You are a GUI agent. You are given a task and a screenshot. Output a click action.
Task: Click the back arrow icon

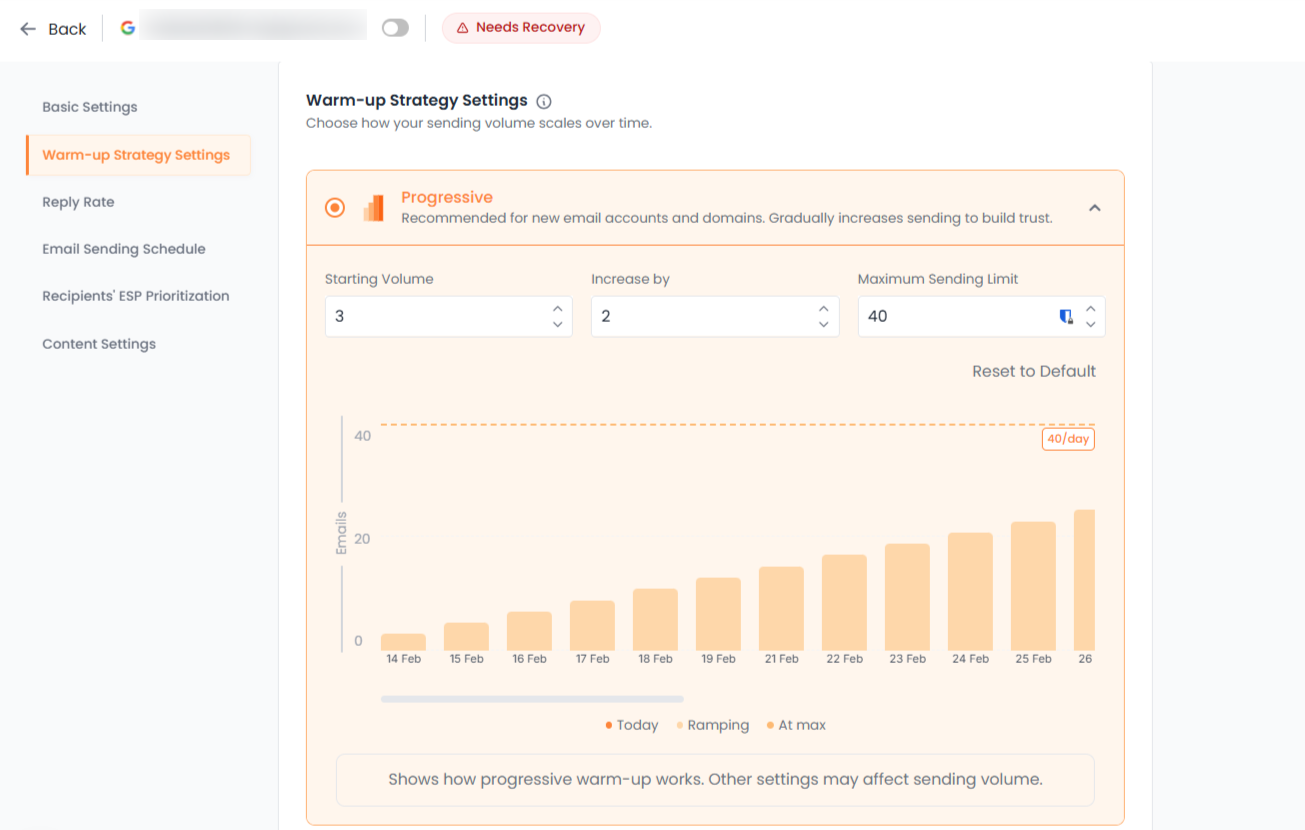[27, 29]
